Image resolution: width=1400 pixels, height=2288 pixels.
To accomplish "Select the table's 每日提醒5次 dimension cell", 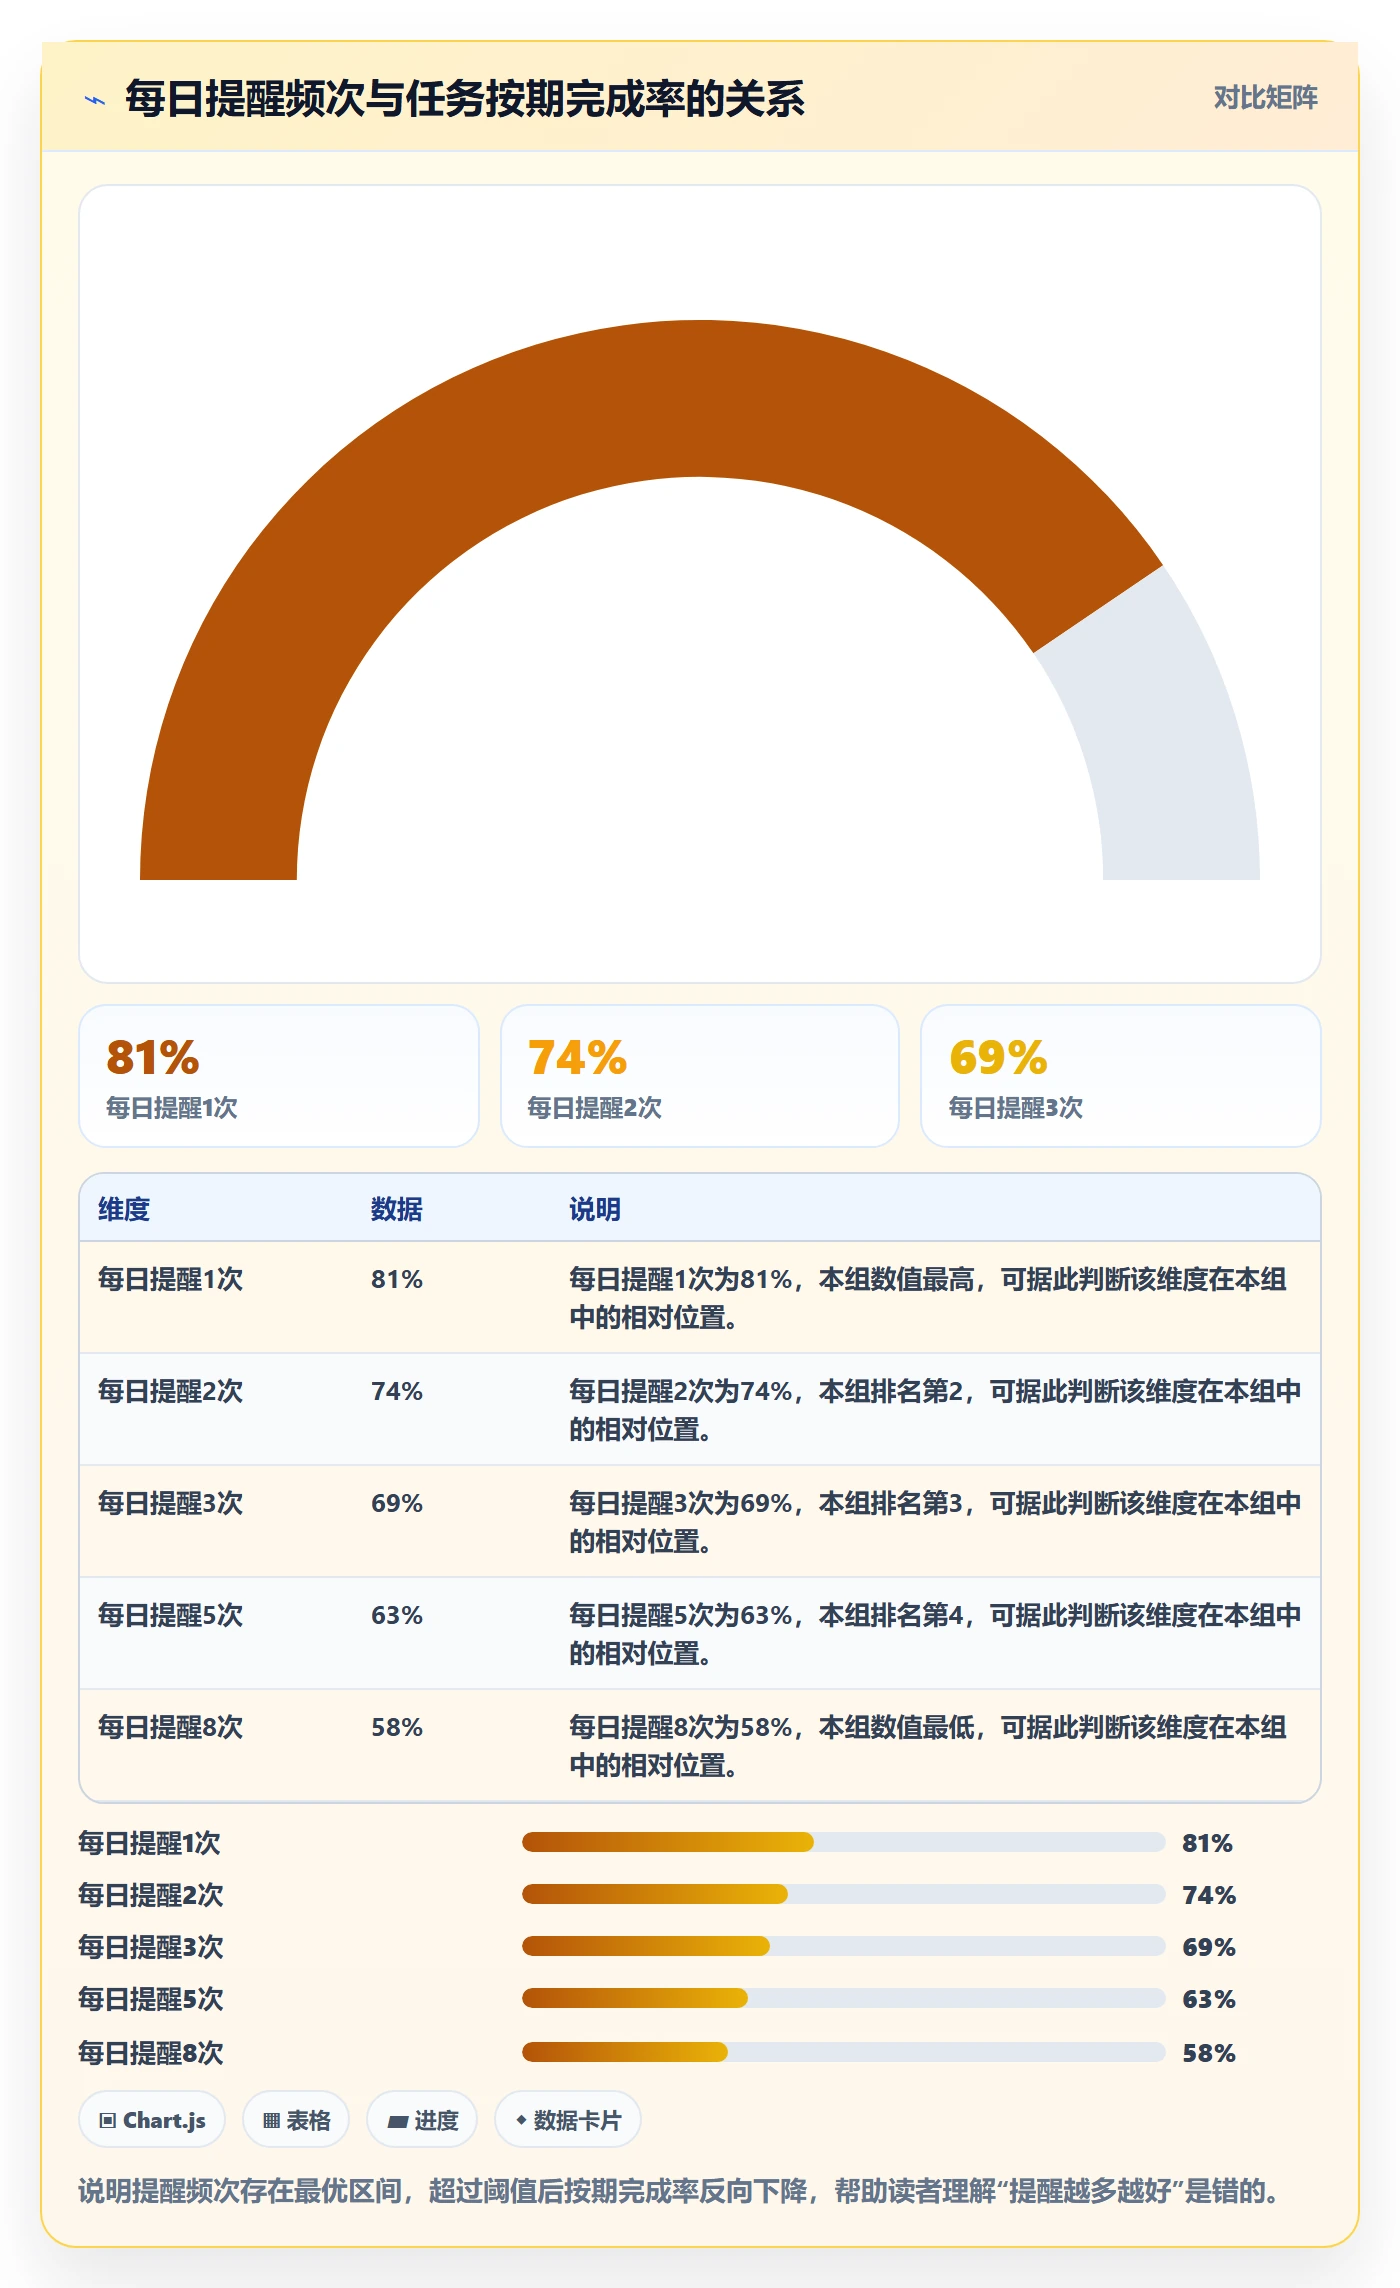I will 171,1615.
